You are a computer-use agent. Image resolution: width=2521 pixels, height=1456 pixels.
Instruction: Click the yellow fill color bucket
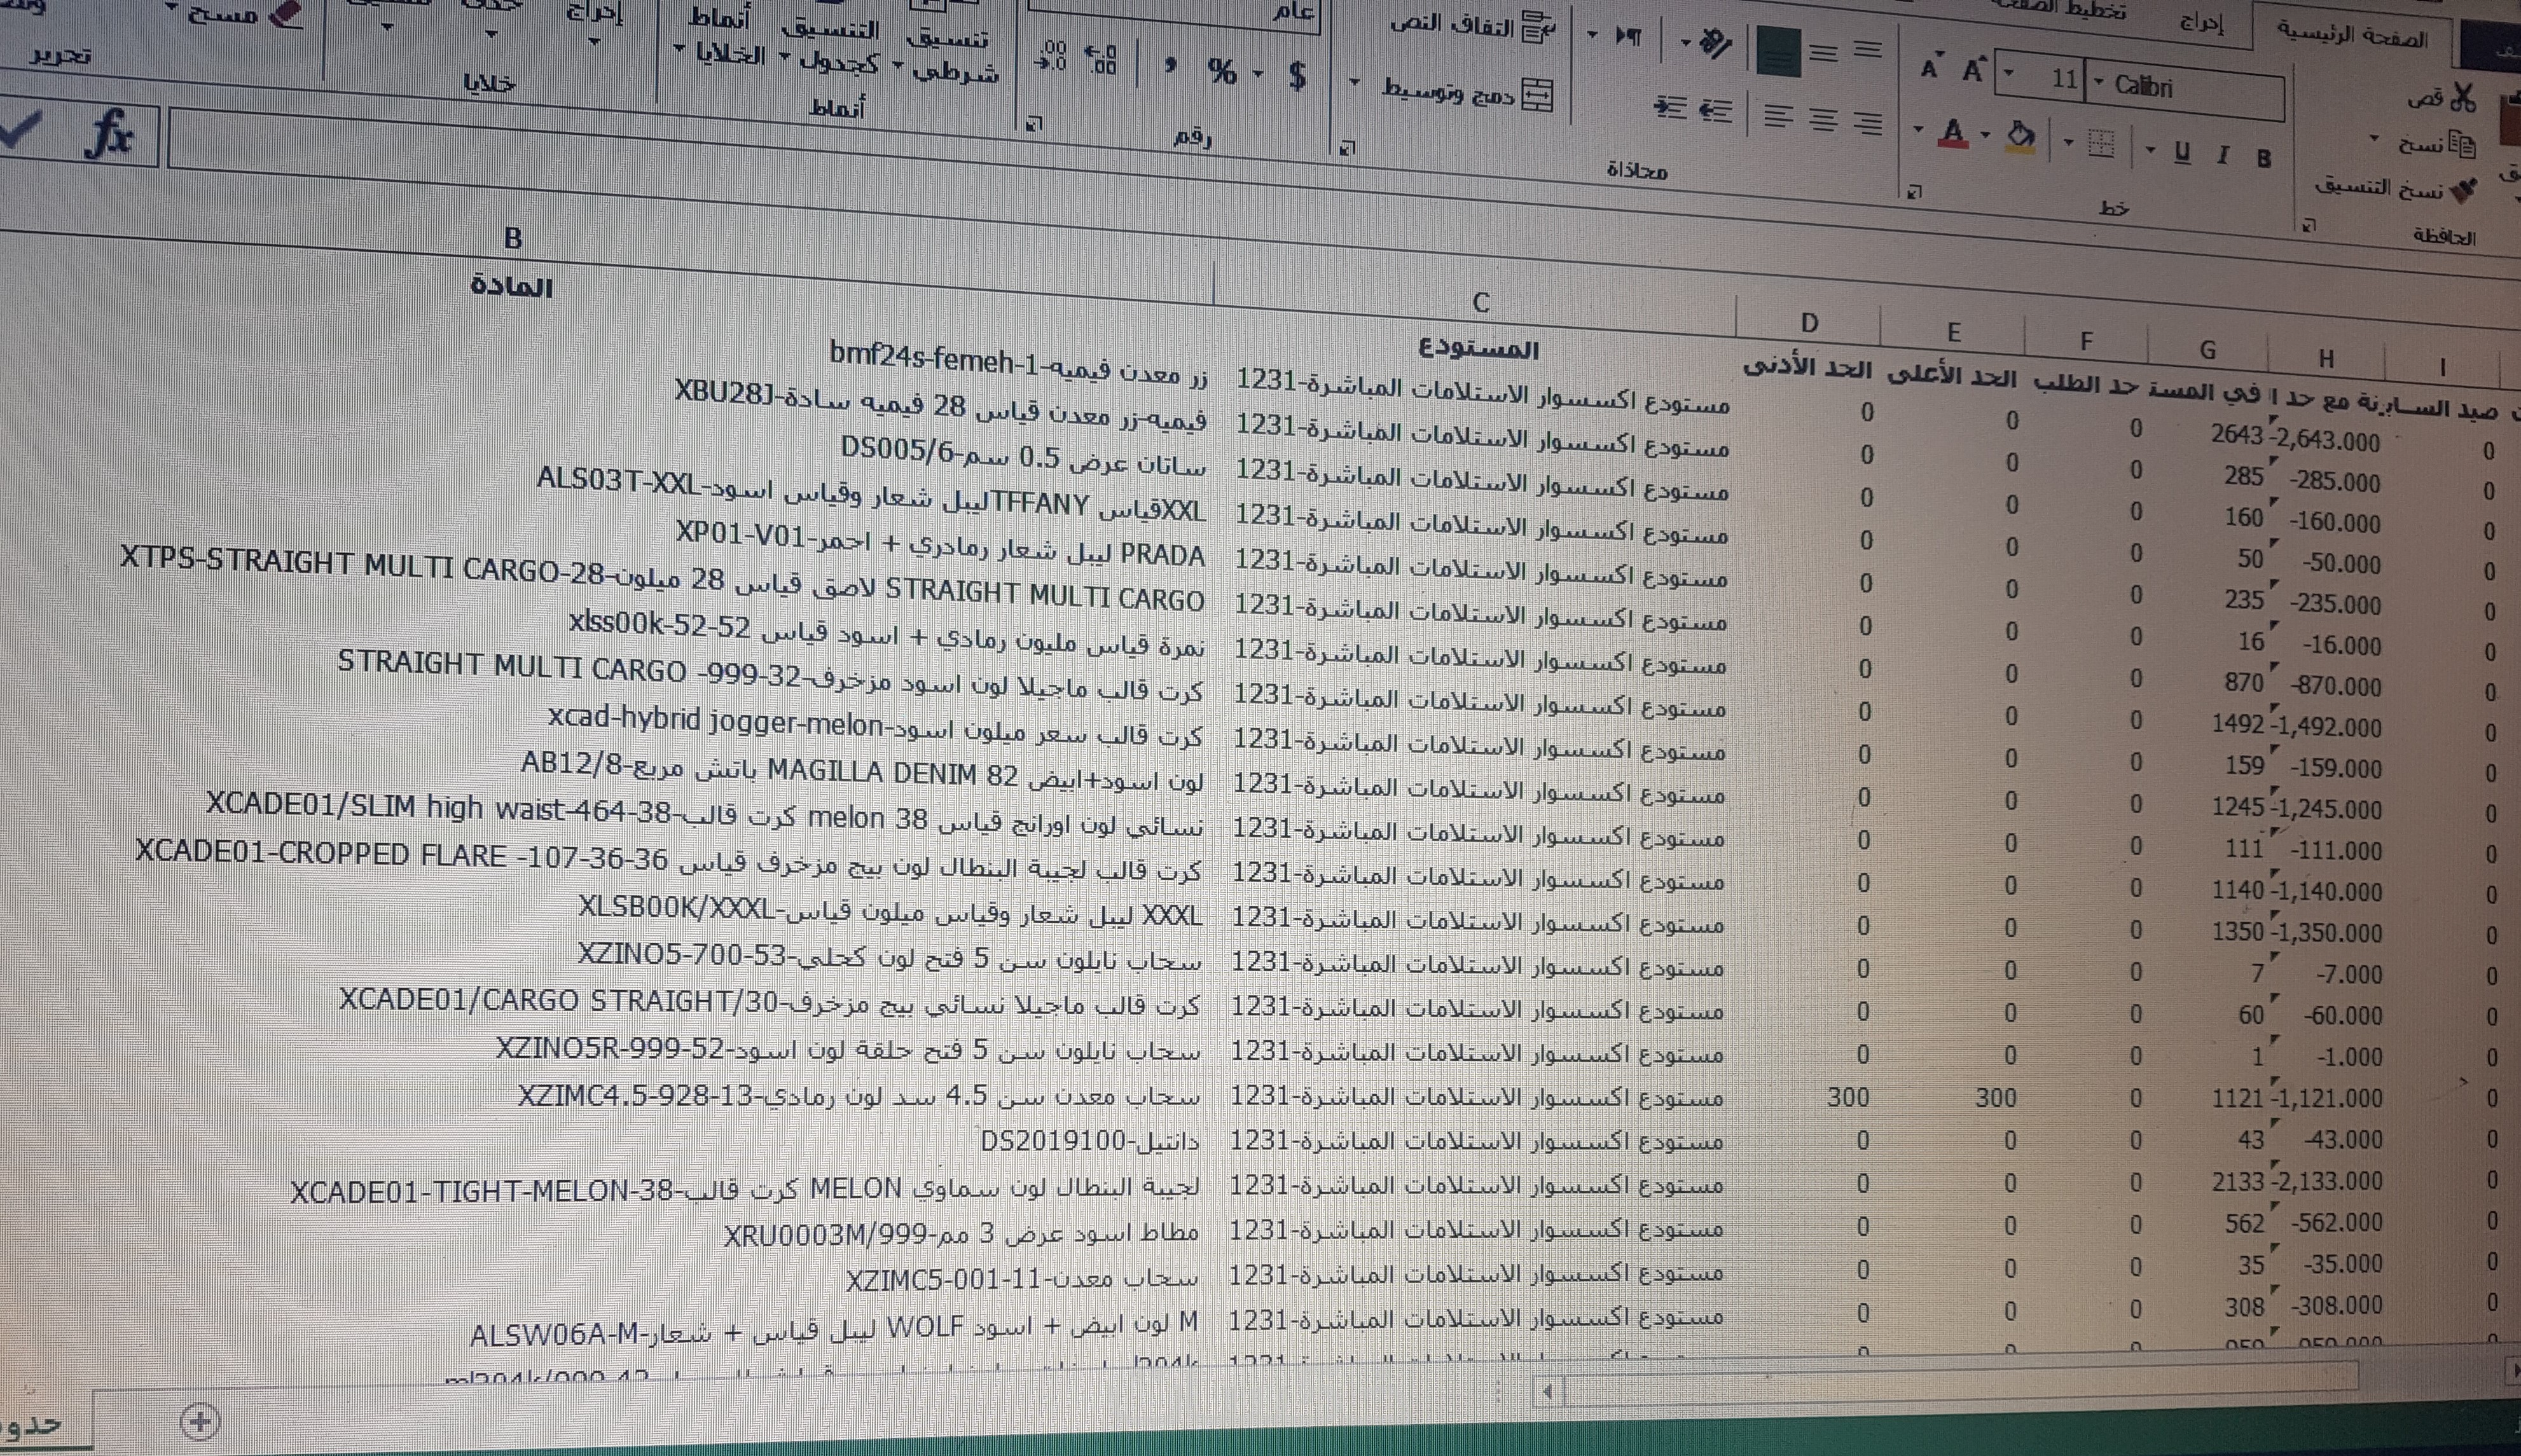(2020, 137)
